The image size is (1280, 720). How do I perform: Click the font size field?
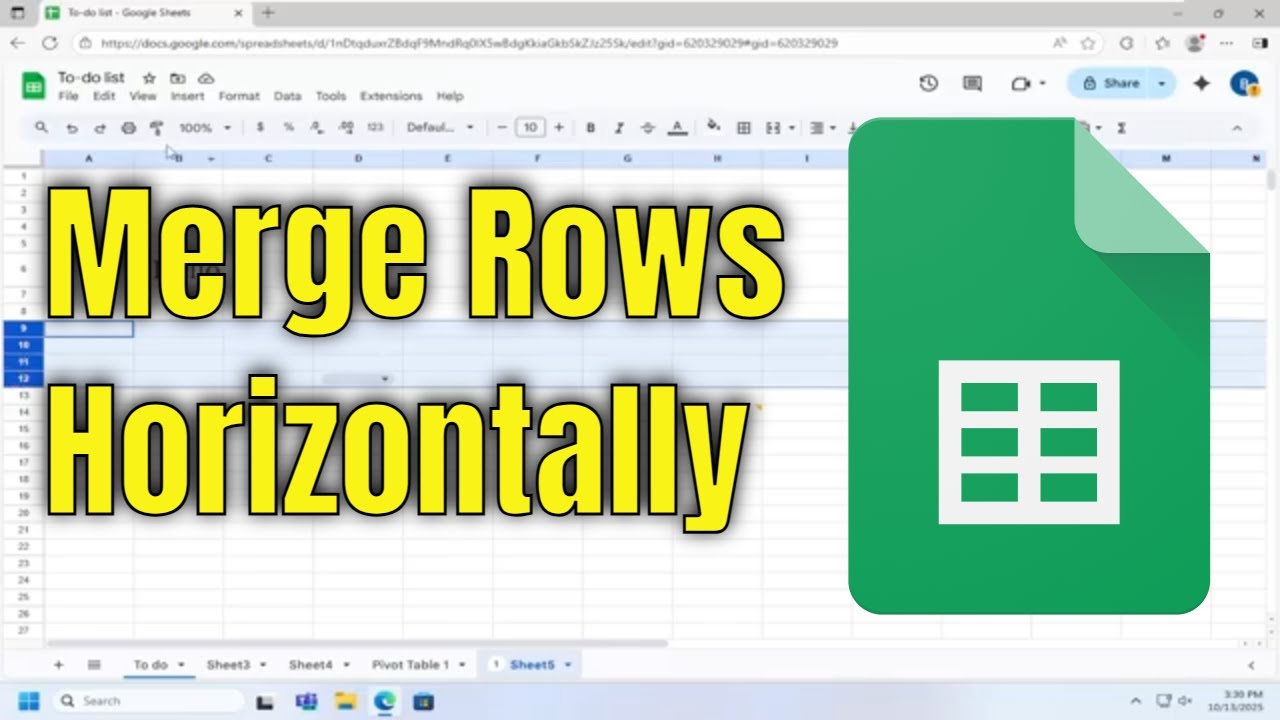[x=530, y=128]
